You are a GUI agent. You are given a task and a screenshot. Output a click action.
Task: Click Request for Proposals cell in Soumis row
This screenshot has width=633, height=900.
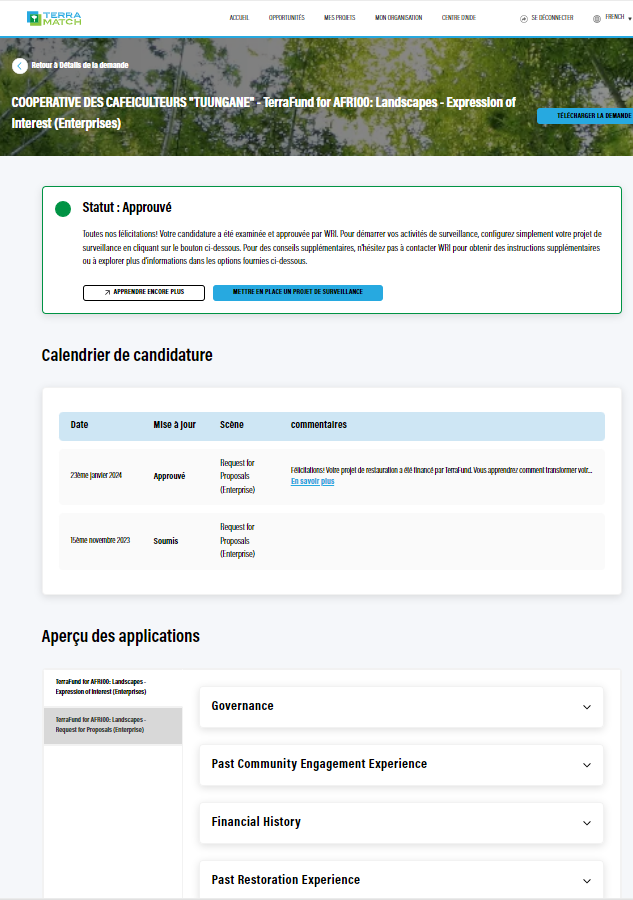[238, 541]
